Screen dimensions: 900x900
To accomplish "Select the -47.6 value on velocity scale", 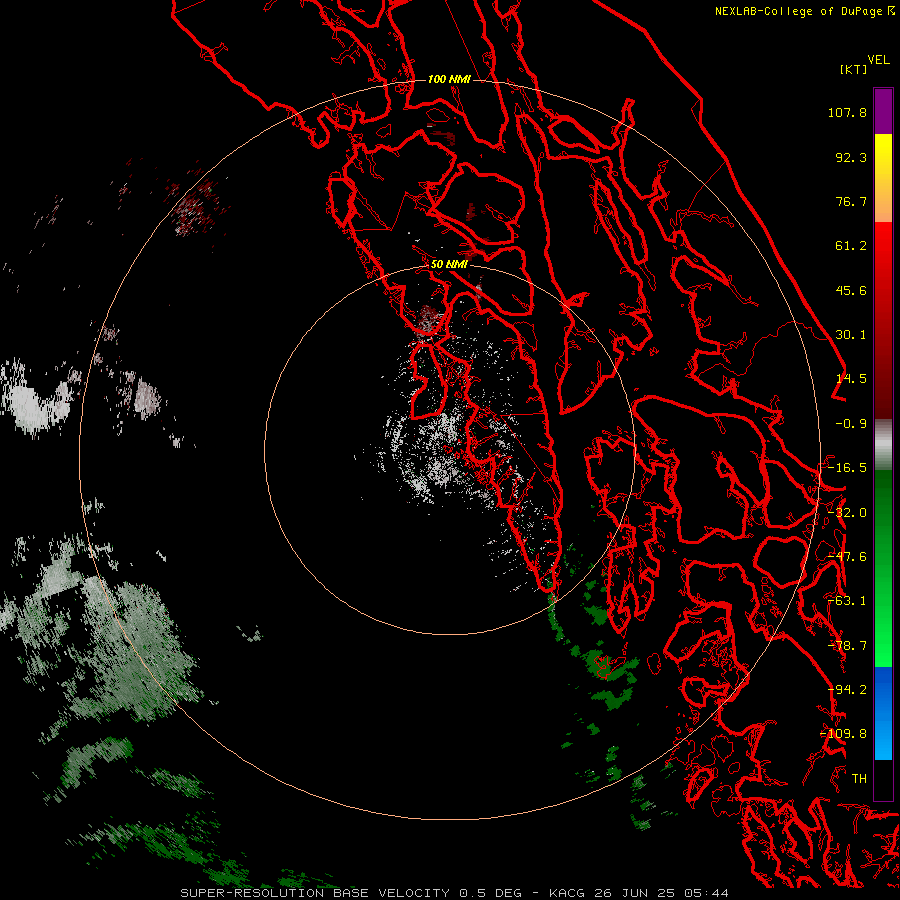I will tap(847, 557).
